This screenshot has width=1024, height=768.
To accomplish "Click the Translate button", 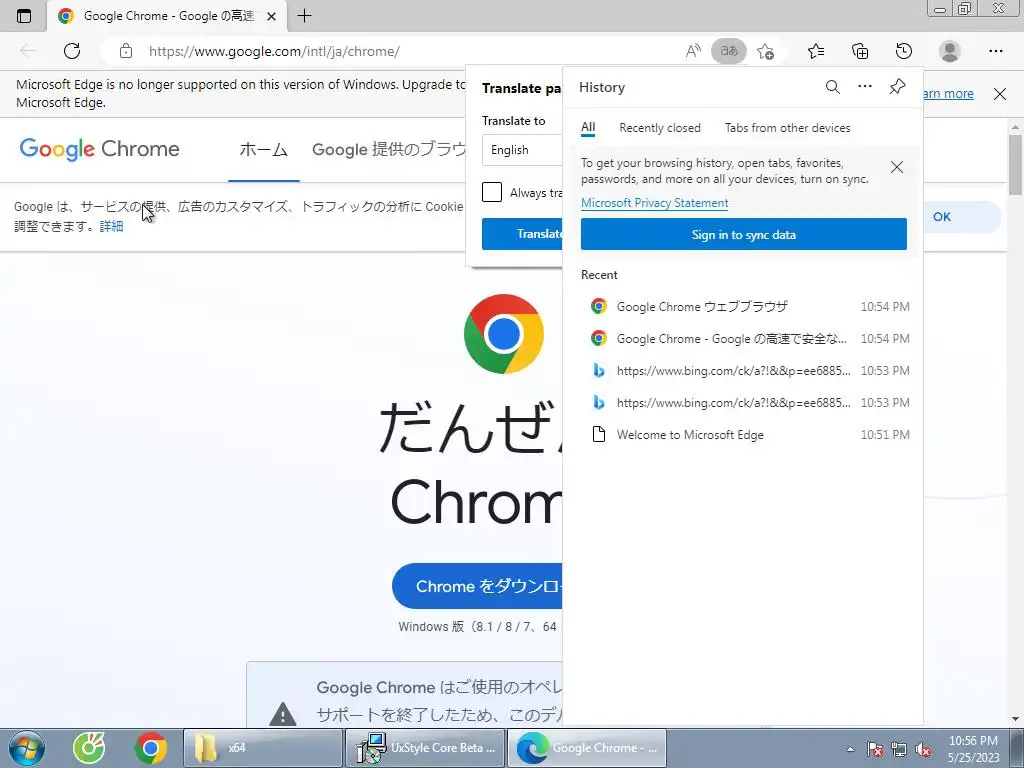I will coord(522,234).
